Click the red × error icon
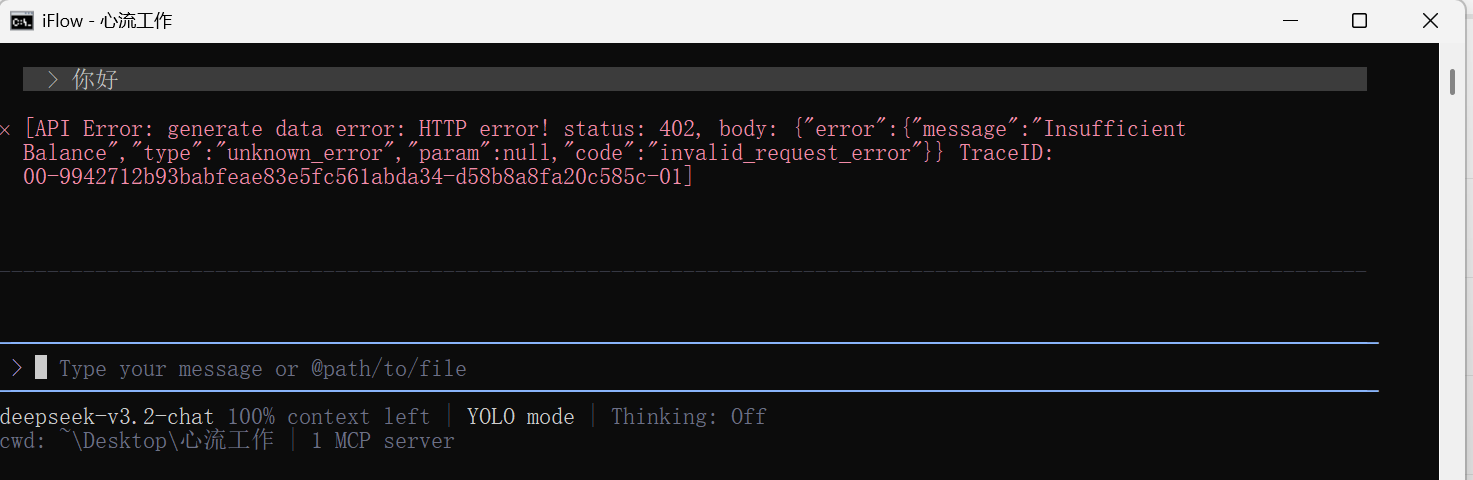 (x=6, y=130)
